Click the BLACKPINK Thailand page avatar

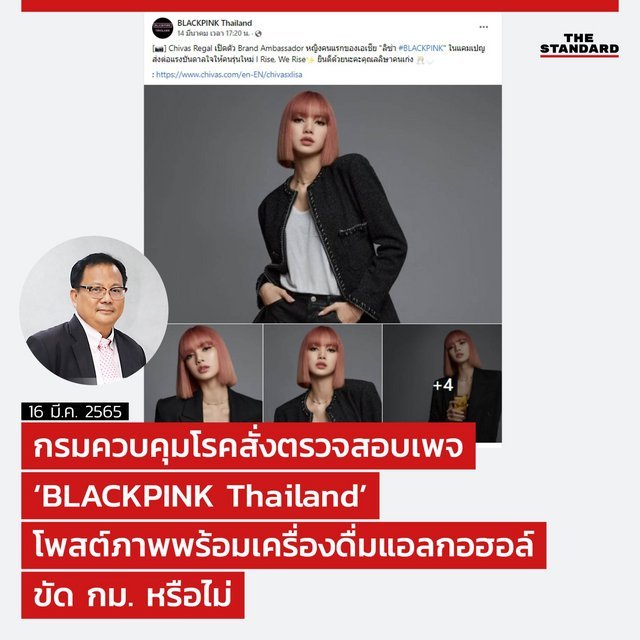coord(162,28)
